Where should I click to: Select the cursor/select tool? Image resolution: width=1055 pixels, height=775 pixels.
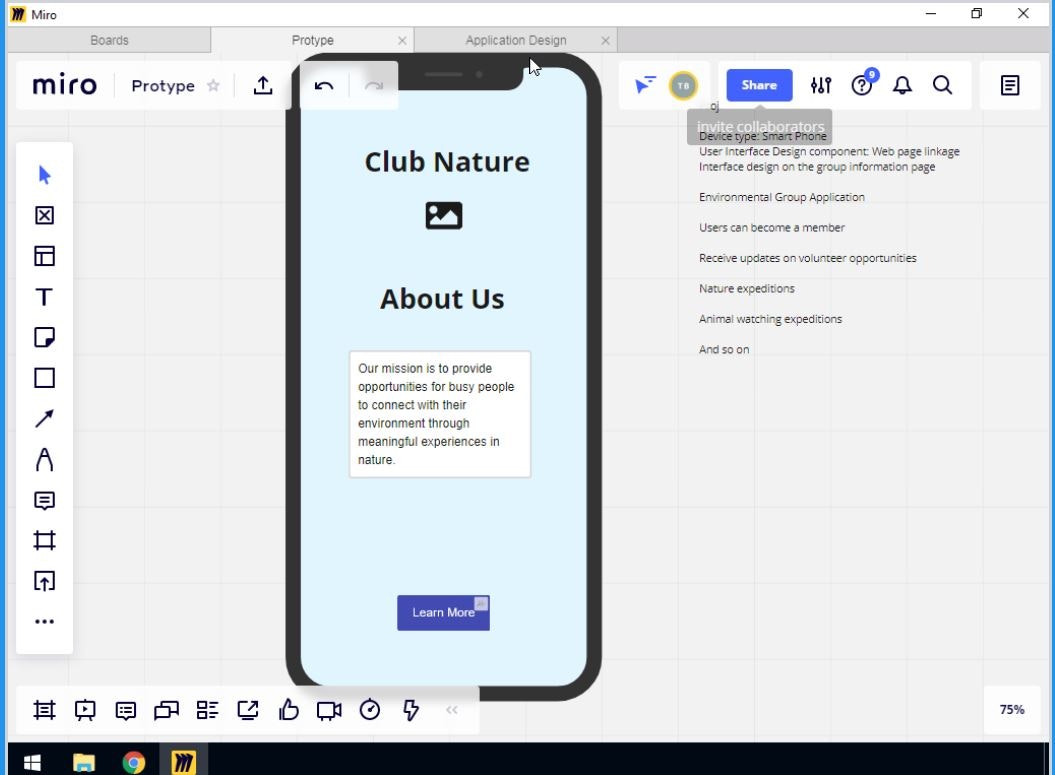click(x=44, y=175)
